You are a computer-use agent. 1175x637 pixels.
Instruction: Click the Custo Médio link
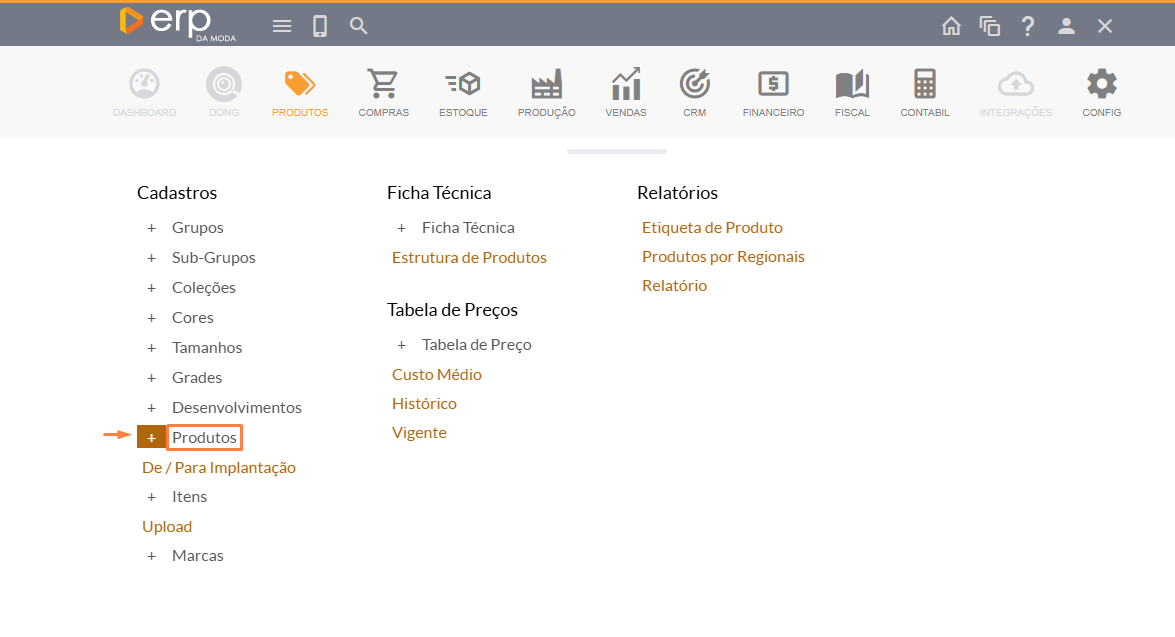pos(437,374)
